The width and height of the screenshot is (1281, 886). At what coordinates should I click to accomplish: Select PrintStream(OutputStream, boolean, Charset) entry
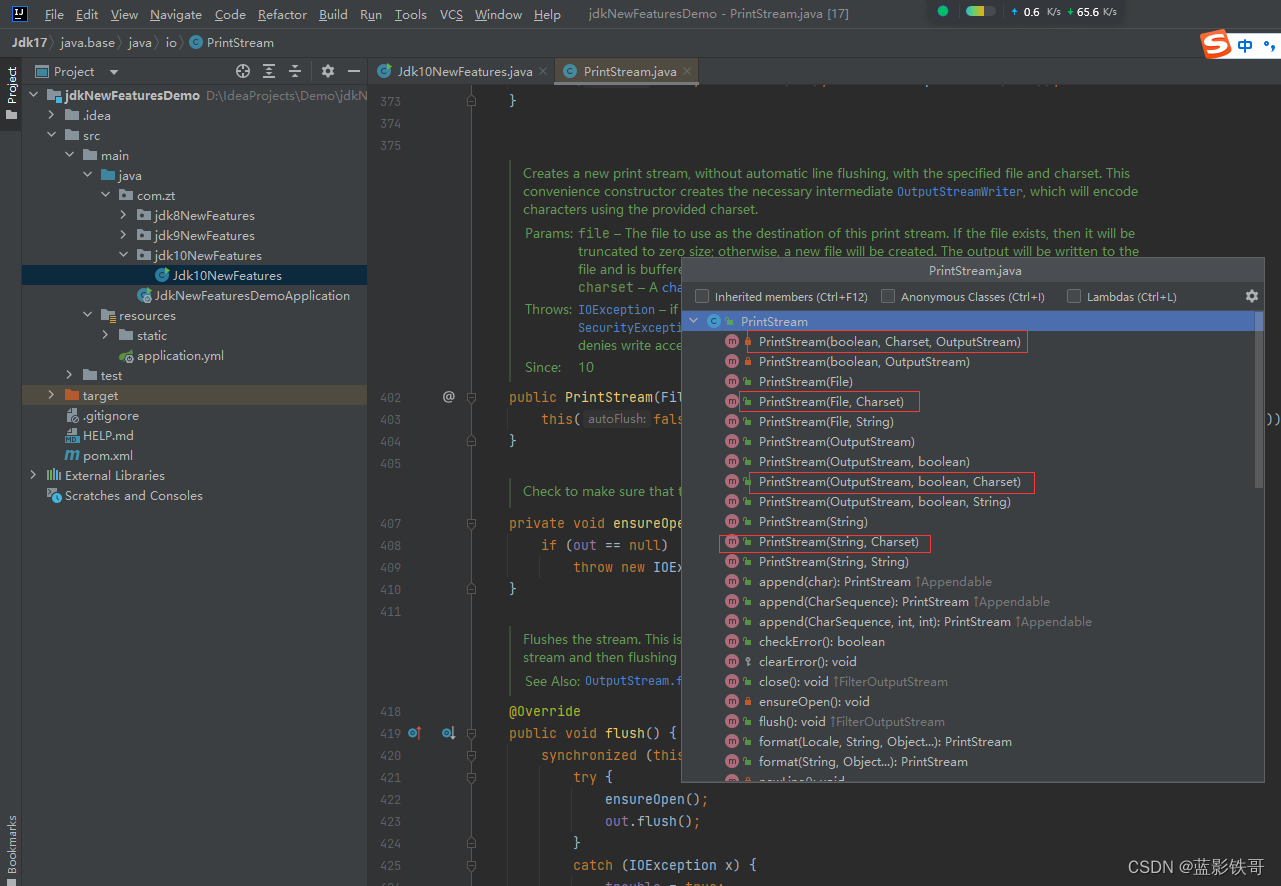[x=890, y=481]
